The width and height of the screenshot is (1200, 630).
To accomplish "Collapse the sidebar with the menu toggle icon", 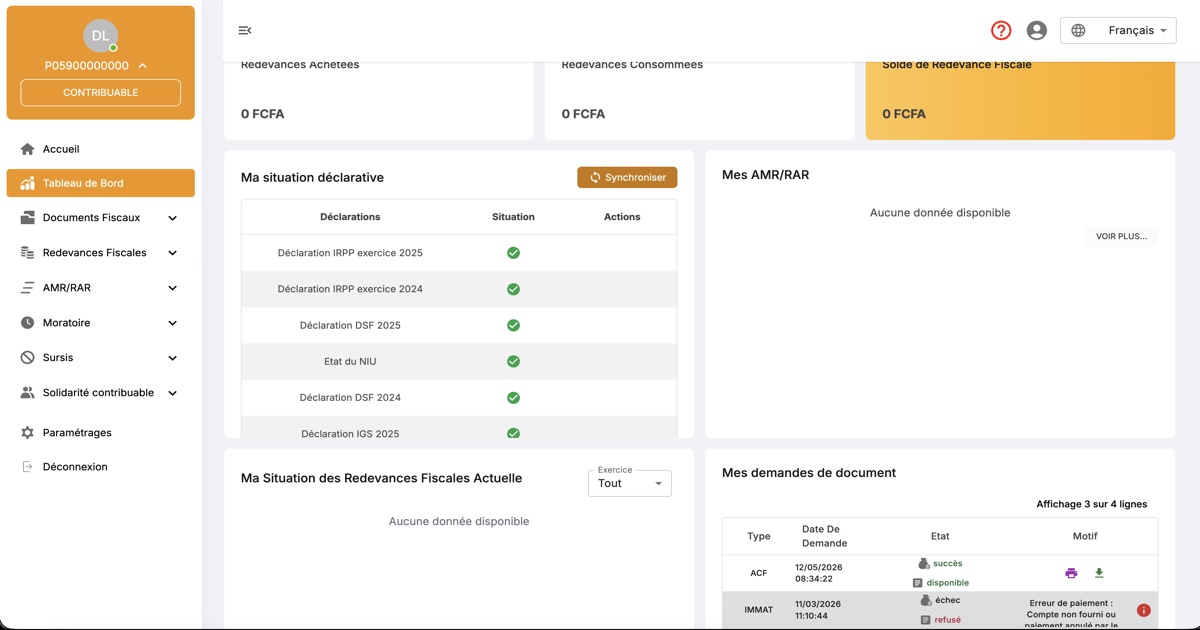I will (245, 31).
